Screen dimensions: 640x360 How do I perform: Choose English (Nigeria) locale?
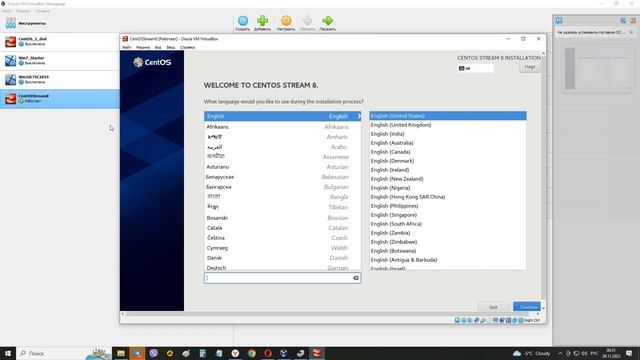pos(448,188)
